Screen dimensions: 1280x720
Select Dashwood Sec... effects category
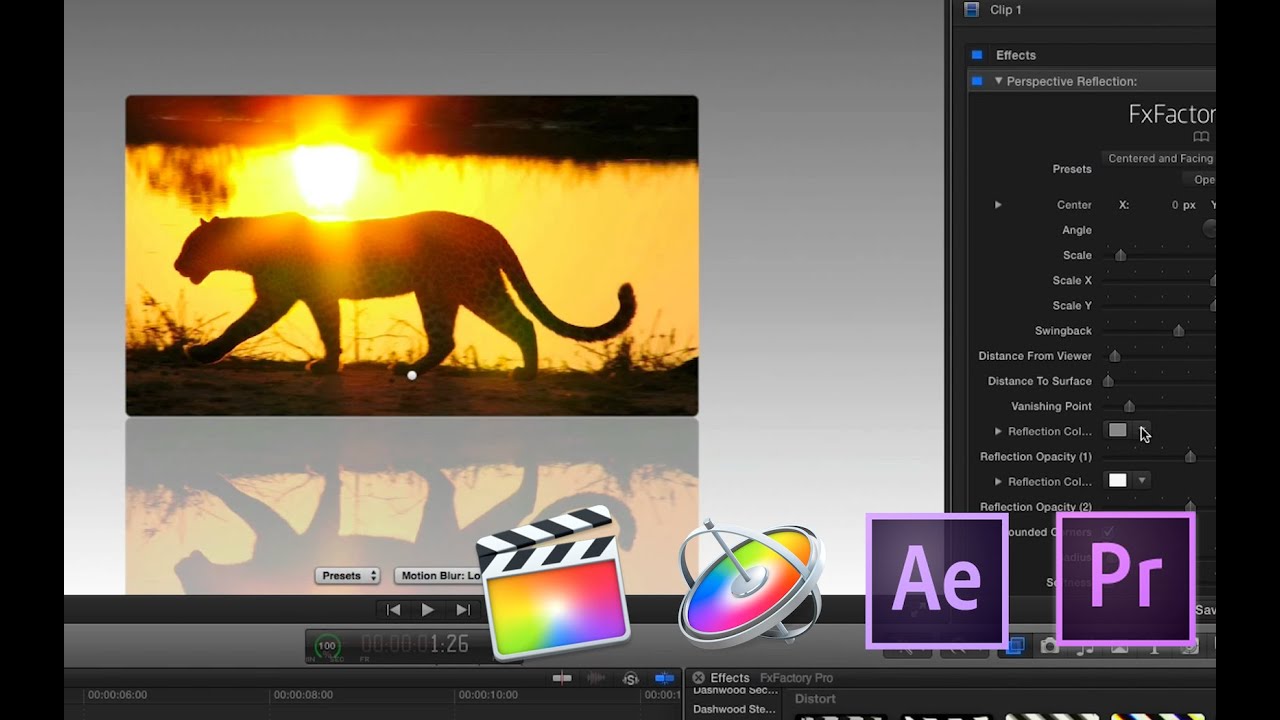click(x=735, y=690)
